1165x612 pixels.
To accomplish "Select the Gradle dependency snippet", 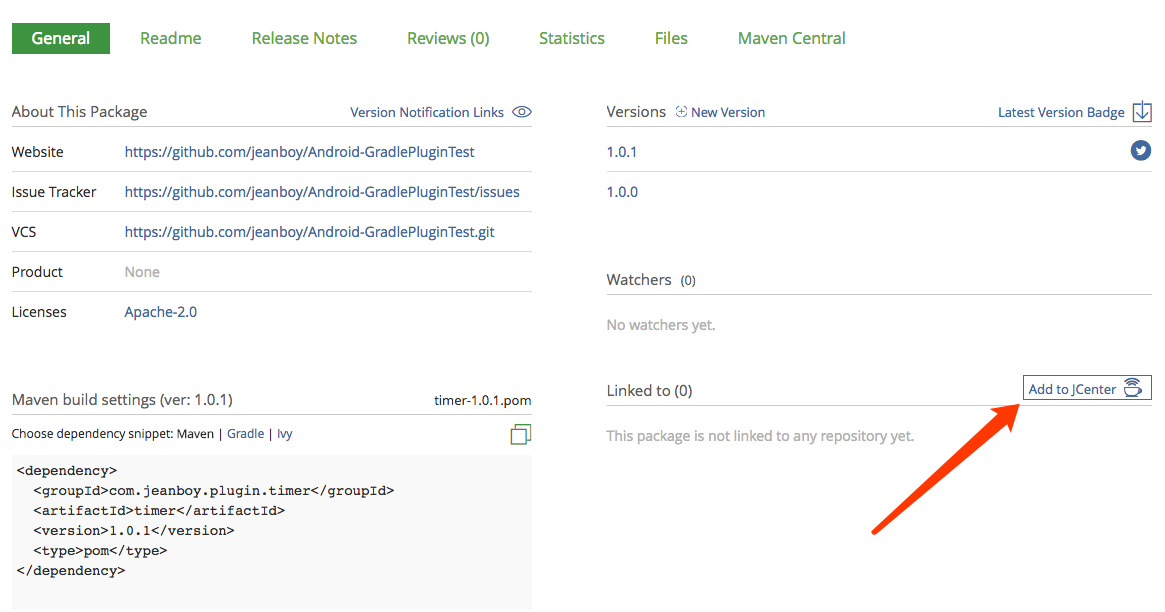I will (245, 434).
